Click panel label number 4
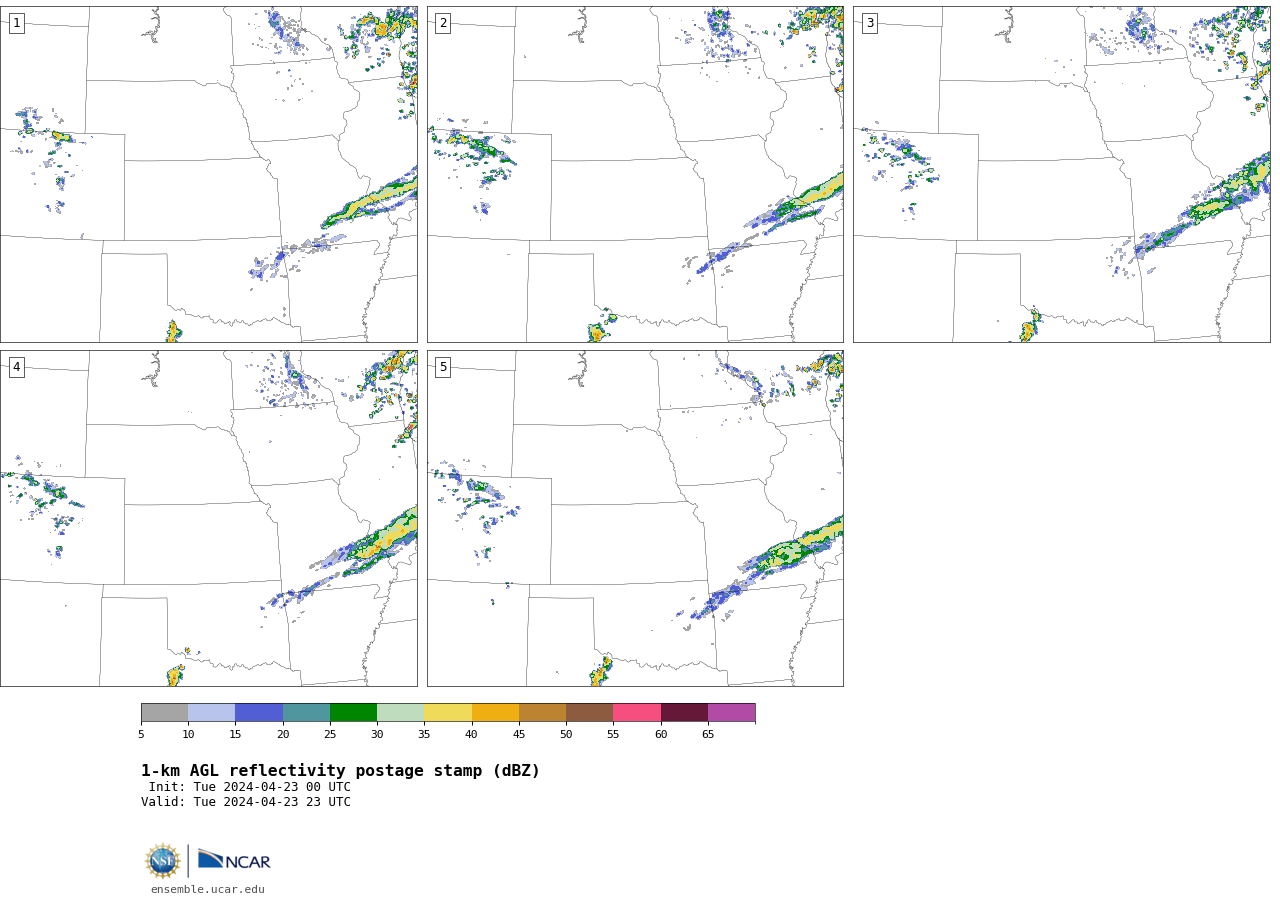The height and width of the screenshot is (901, 1280). (16, 367)
